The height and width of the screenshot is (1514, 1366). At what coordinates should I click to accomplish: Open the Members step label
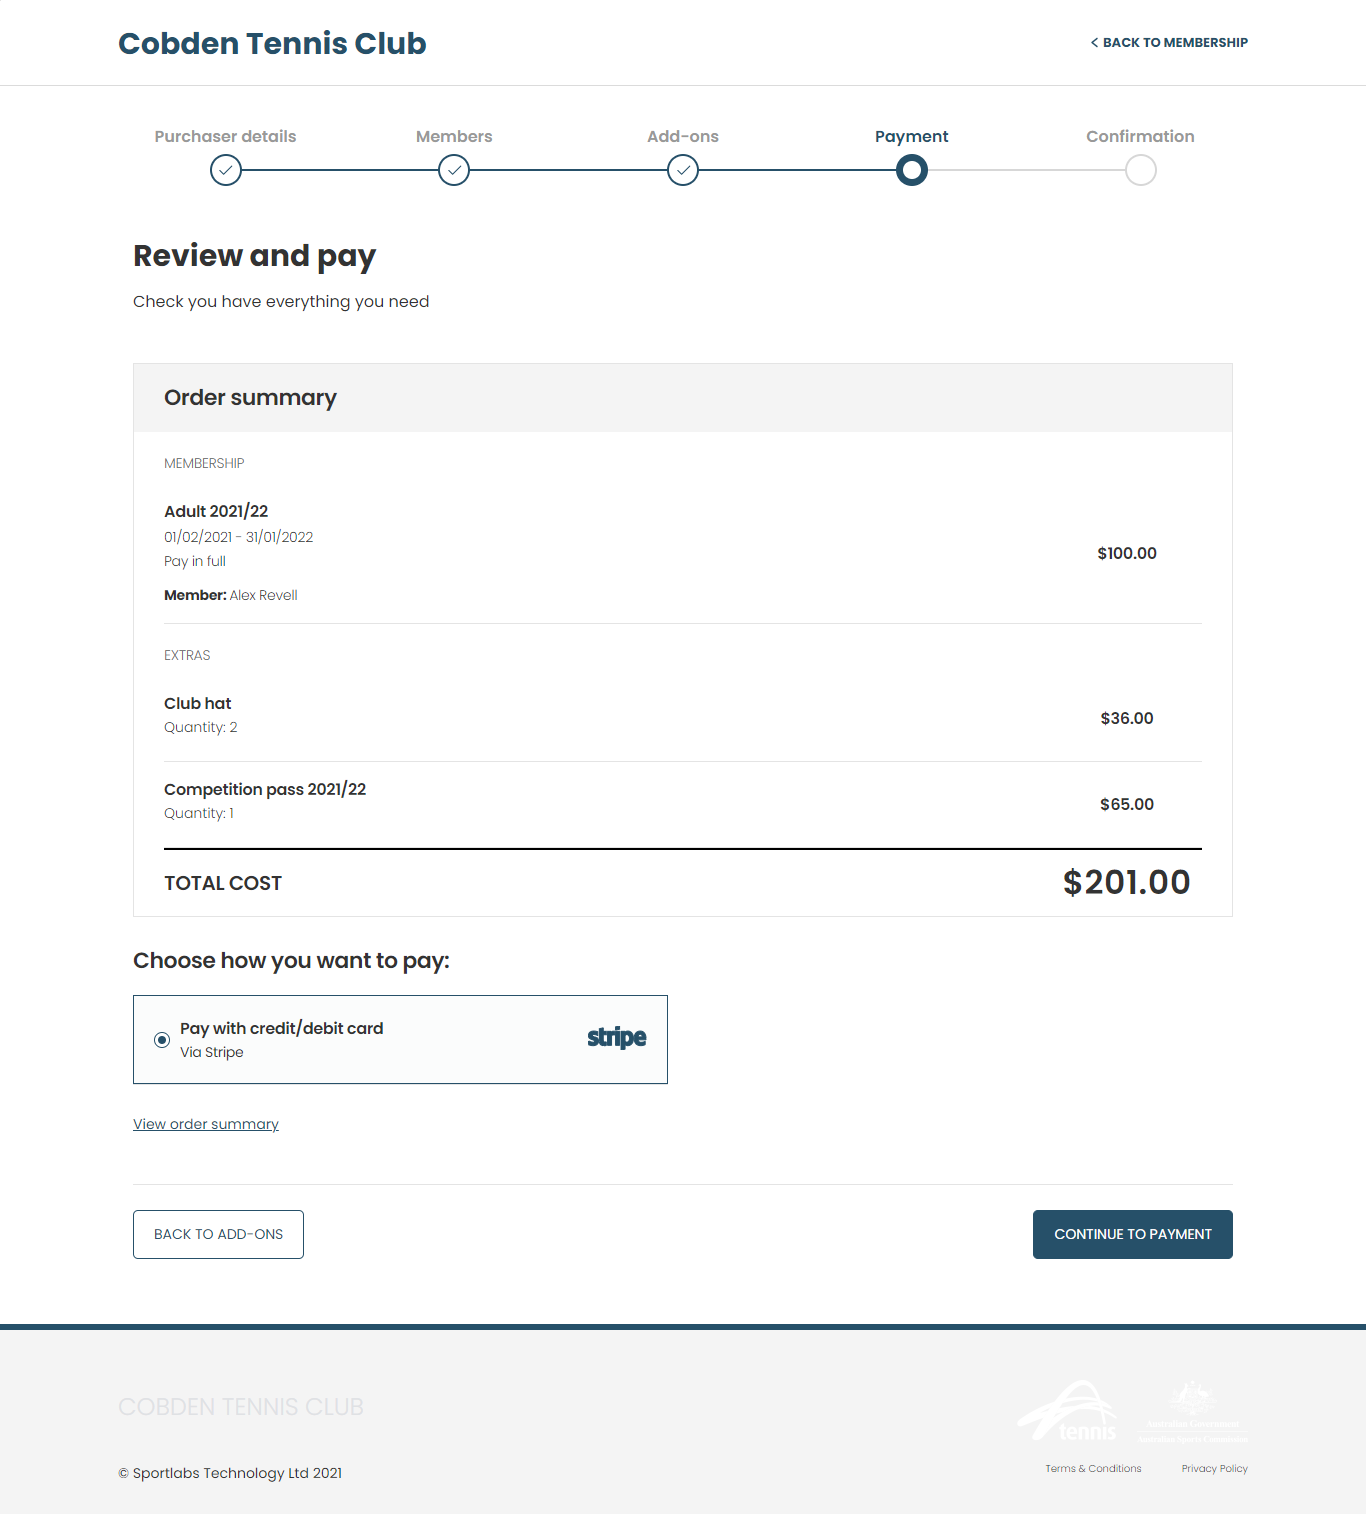pos(454,136)
